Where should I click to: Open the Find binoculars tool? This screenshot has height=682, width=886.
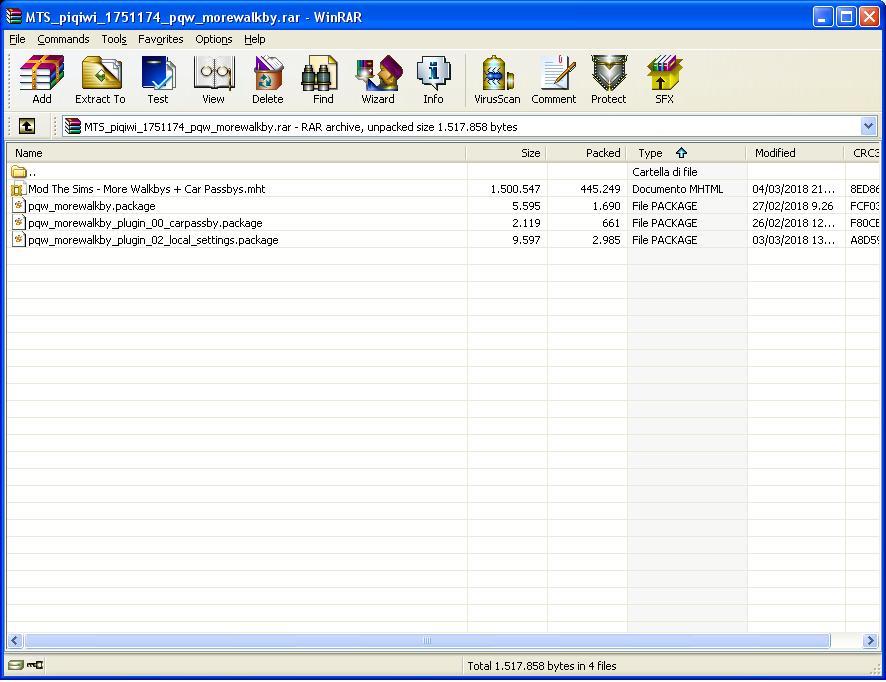[x=323, y=80]
